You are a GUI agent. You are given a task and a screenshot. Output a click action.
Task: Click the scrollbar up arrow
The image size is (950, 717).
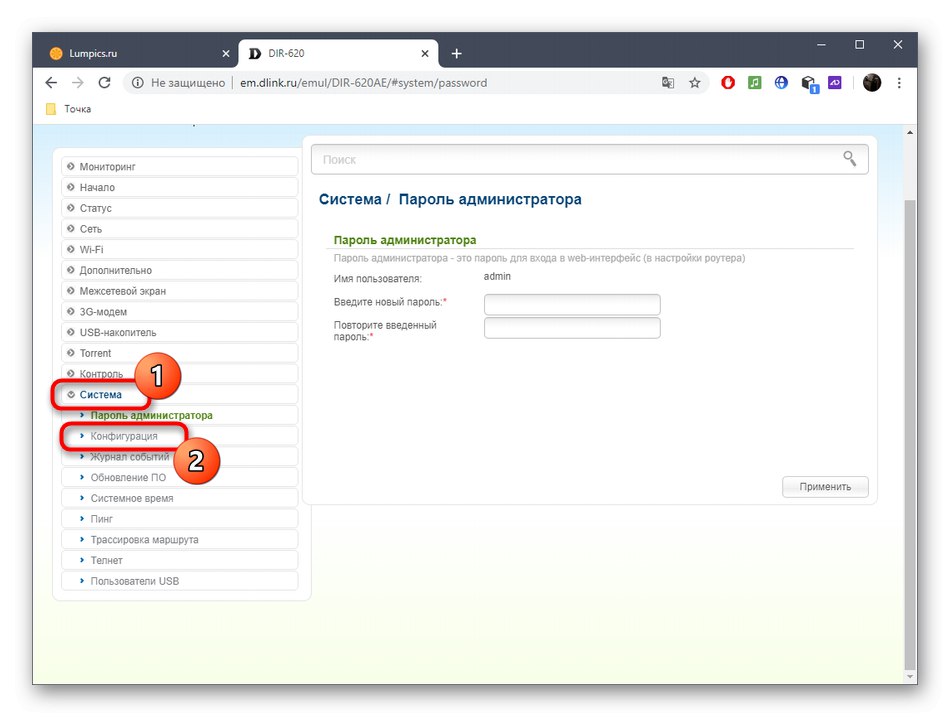pos(909,132)
